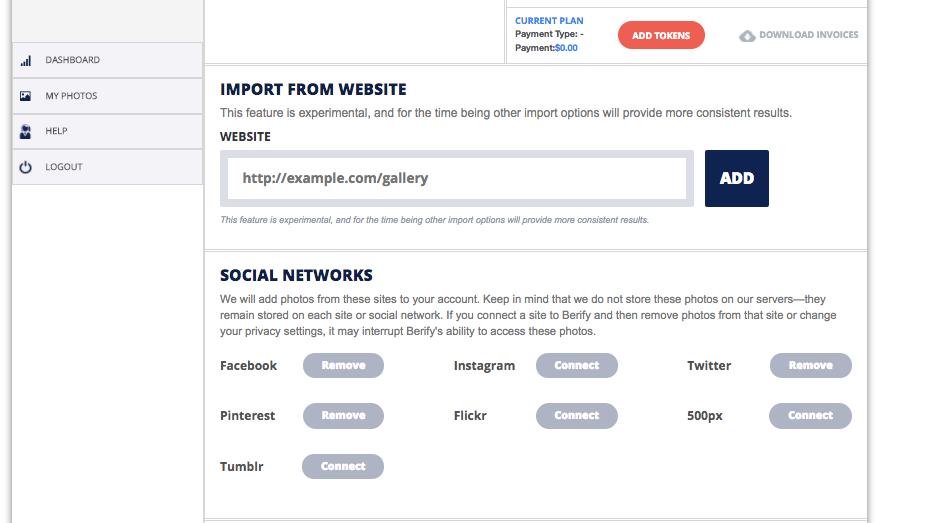
Task: Remove the Pinterest connection
Action: [x=343, y=416]
